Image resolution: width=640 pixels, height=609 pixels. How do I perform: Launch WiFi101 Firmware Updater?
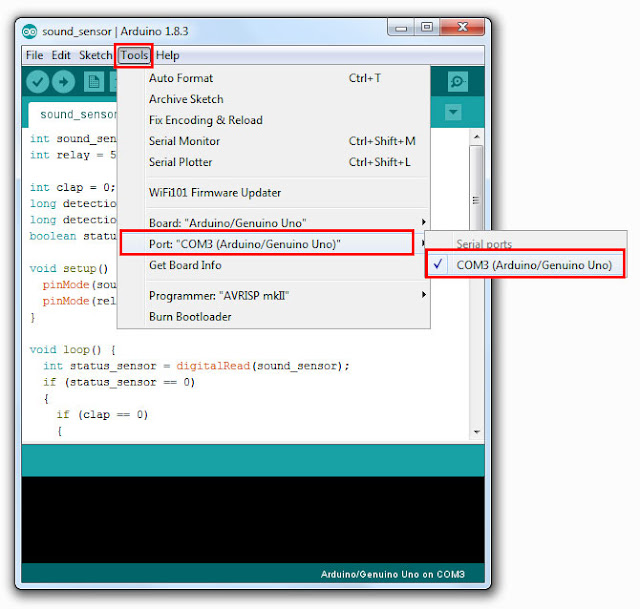point(273,193)
